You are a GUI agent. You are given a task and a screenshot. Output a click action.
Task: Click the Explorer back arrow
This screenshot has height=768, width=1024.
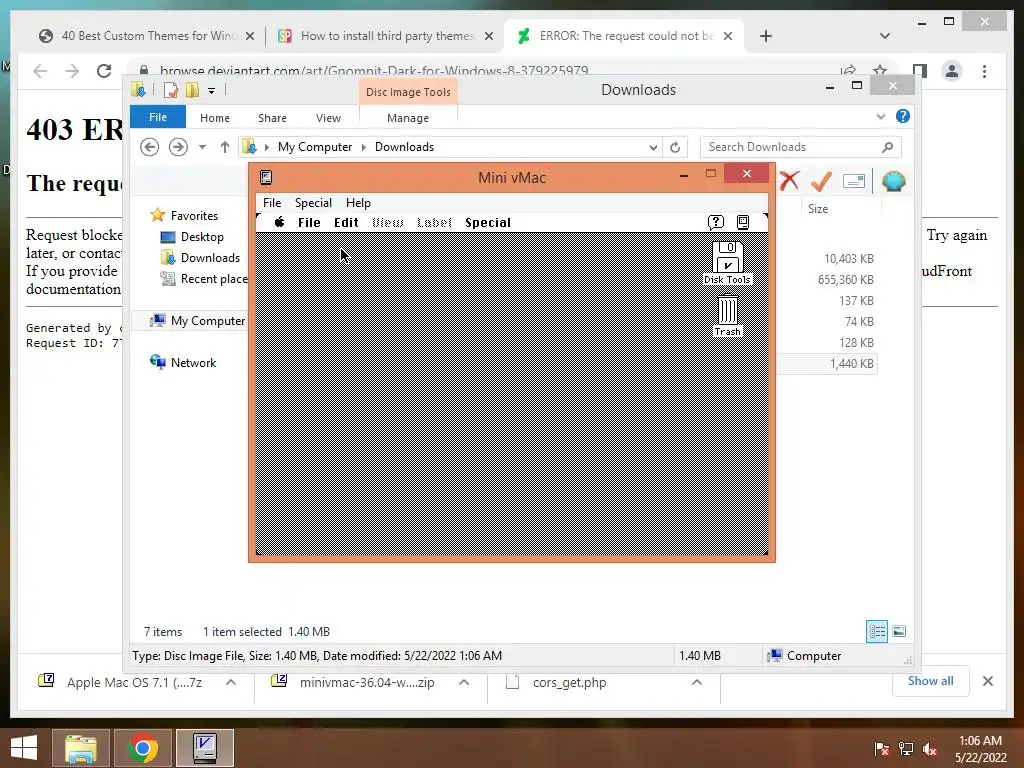pyautogui.click(x=150, y=147)
